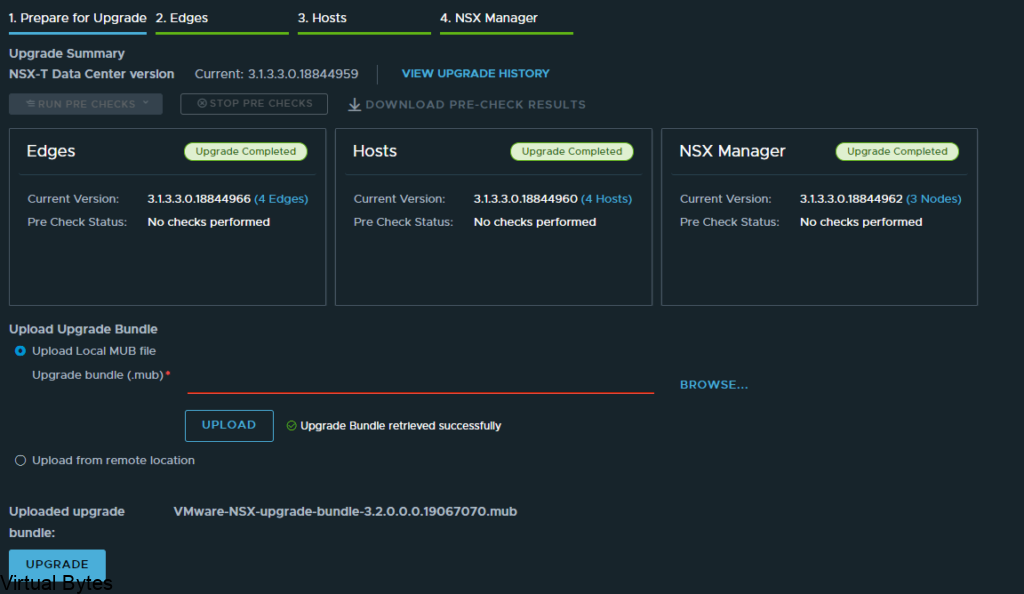Browse for an upgrade bundle file
Viewport: 1024px width, 594px height.
[x=714, y=385]
